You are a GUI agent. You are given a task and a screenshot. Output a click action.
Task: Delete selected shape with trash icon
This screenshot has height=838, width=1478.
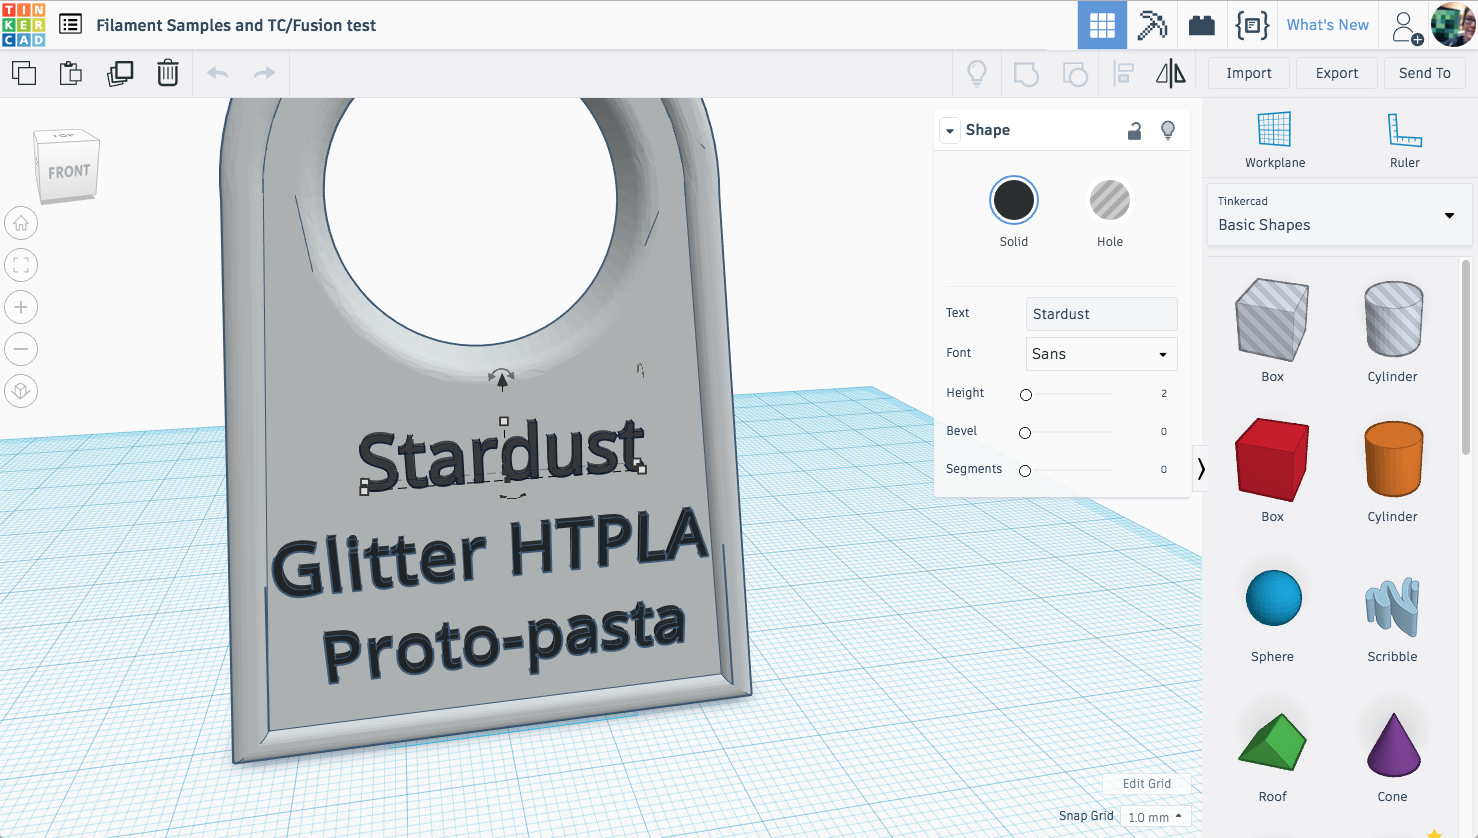168,73
